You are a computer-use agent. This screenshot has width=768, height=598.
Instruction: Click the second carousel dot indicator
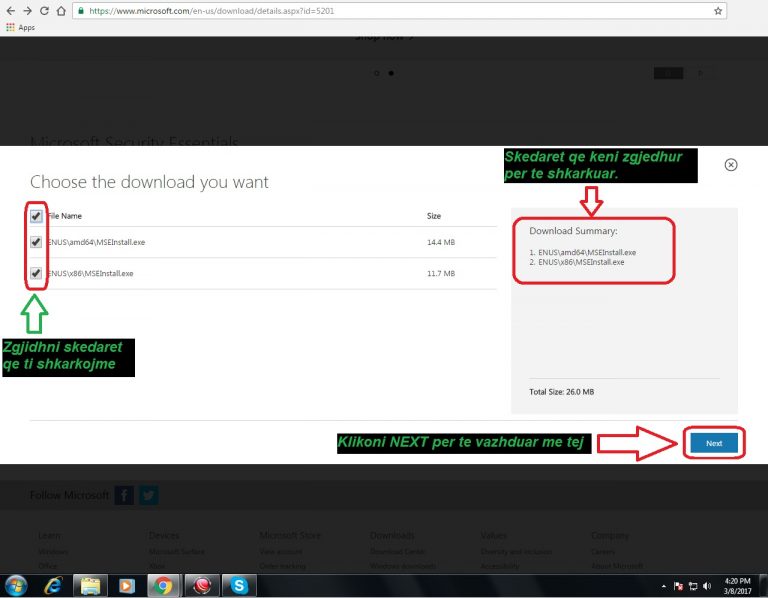pos(391,73)
